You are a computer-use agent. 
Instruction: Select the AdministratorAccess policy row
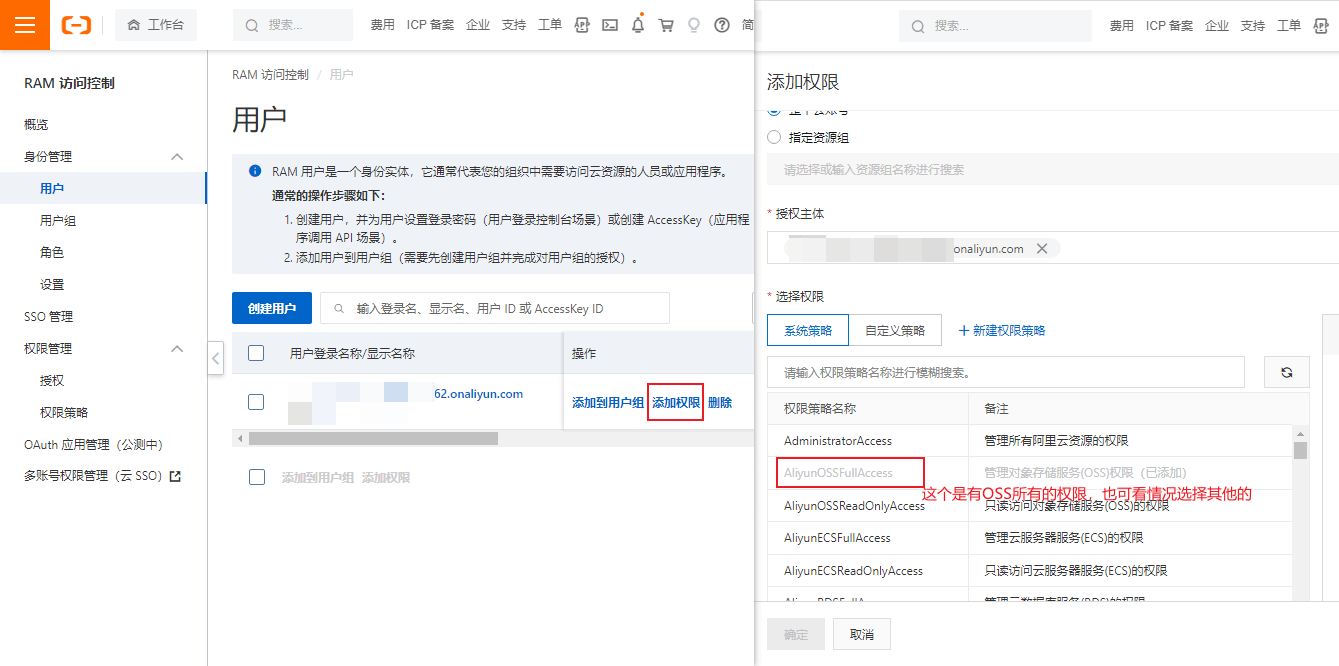[1030, 441]
